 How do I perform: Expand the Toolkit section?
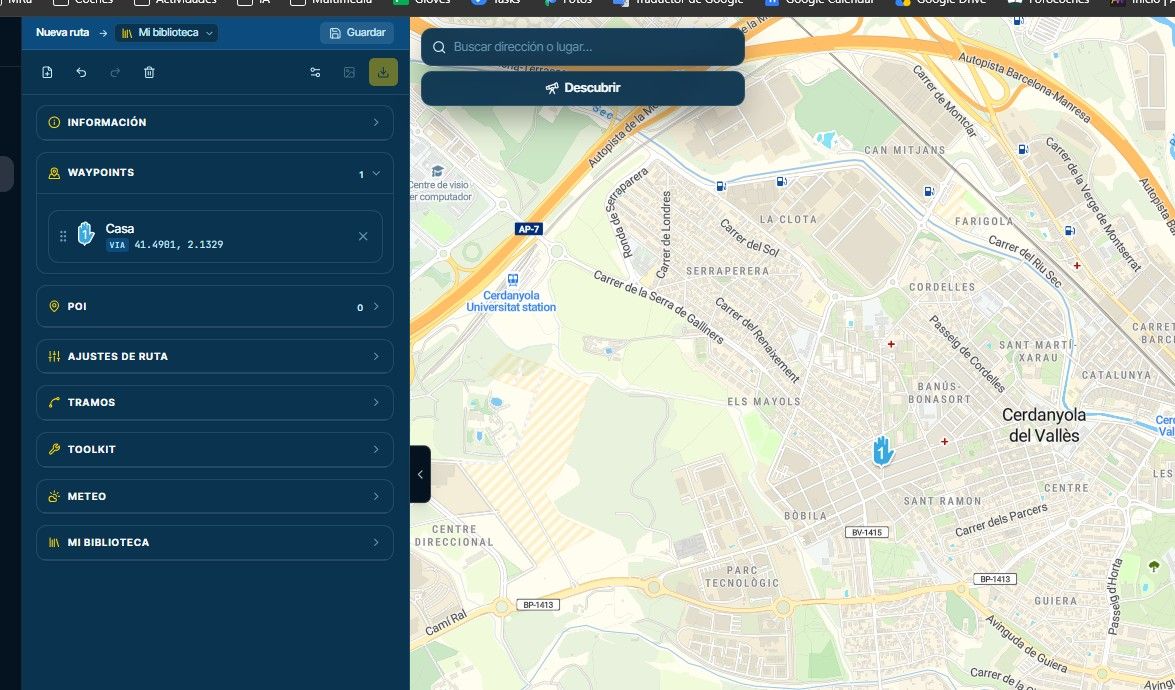click(x=215, y=450)
